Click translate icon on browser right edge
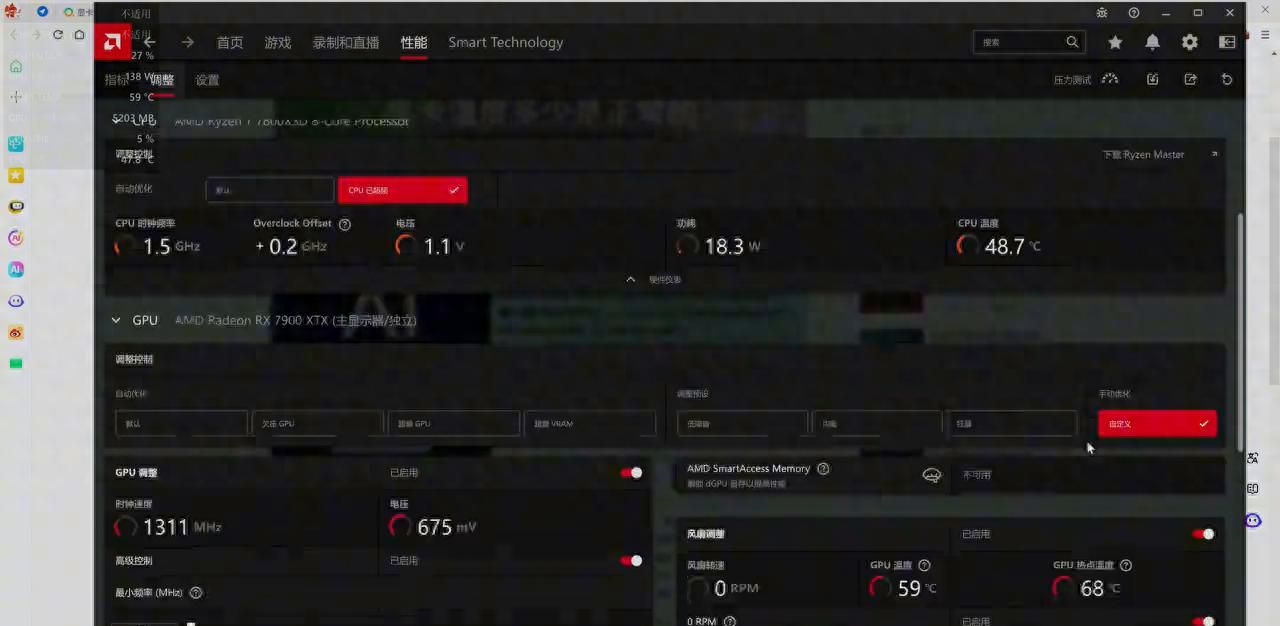1280x626 pixels. [x=1252, y=458]
